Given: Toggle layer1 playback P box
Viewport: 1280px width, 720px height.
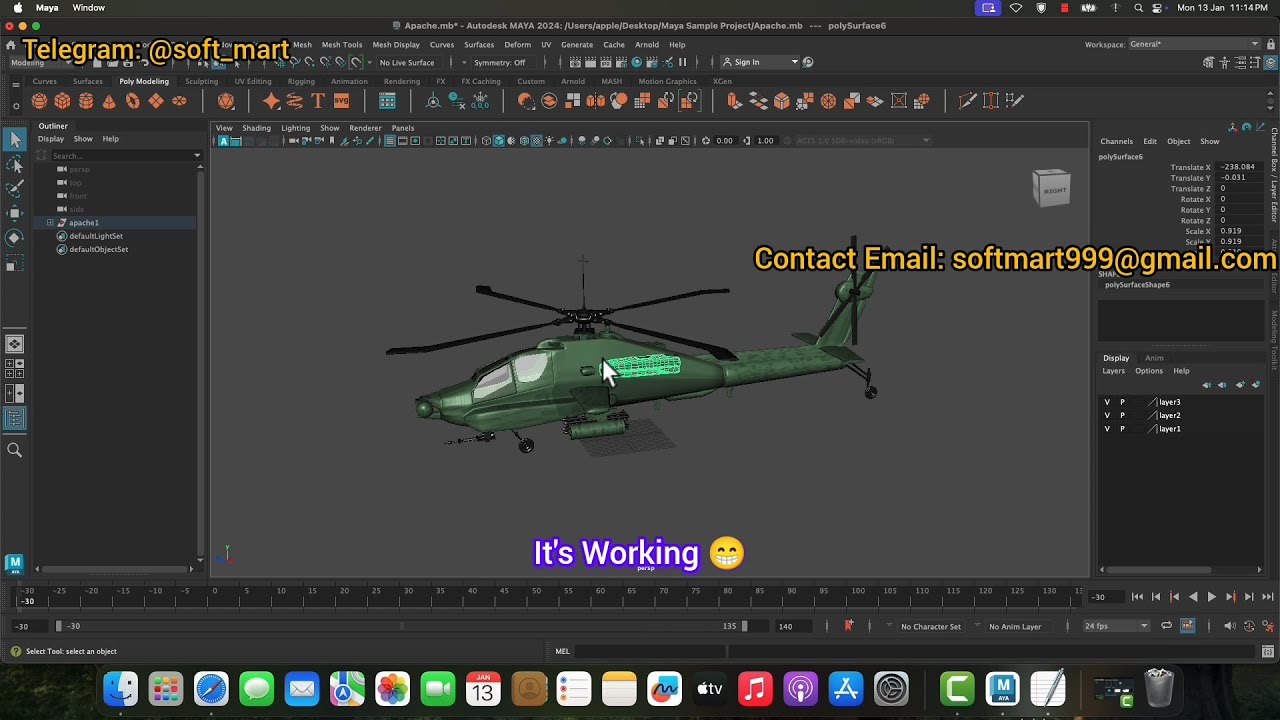Looking at the screenshot, I should point(1122,429).
